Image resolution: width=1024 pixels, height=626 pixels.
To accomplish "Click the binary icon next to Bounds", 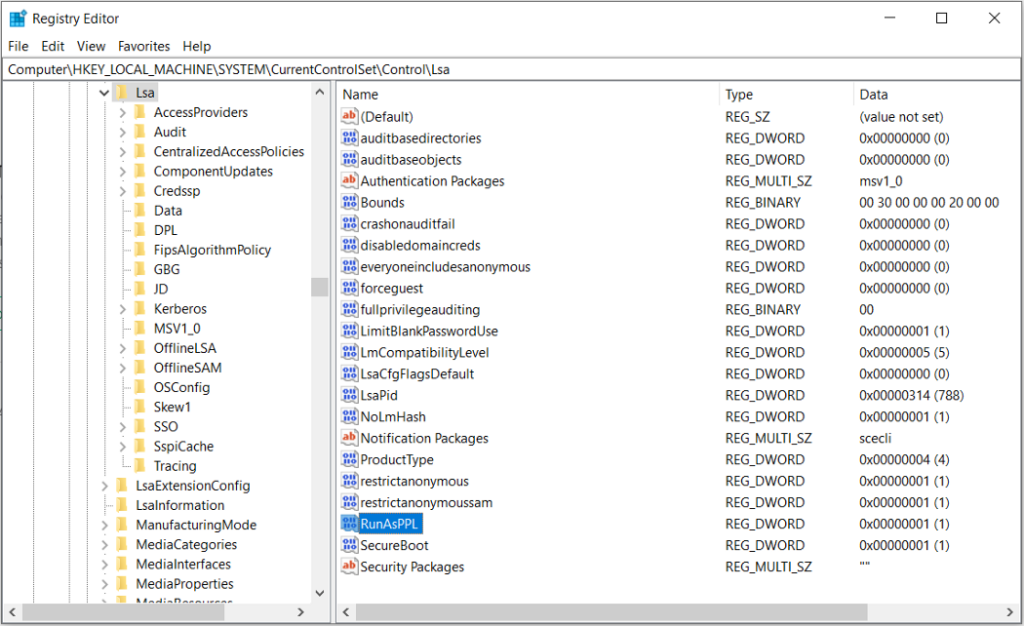I will coord(349,203).
